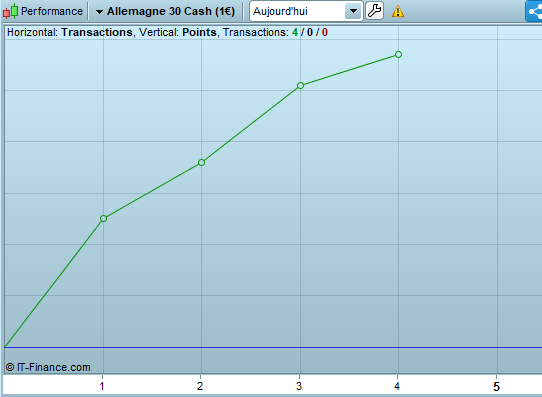Select data point at transaction 2

click(x=202, y=162)
